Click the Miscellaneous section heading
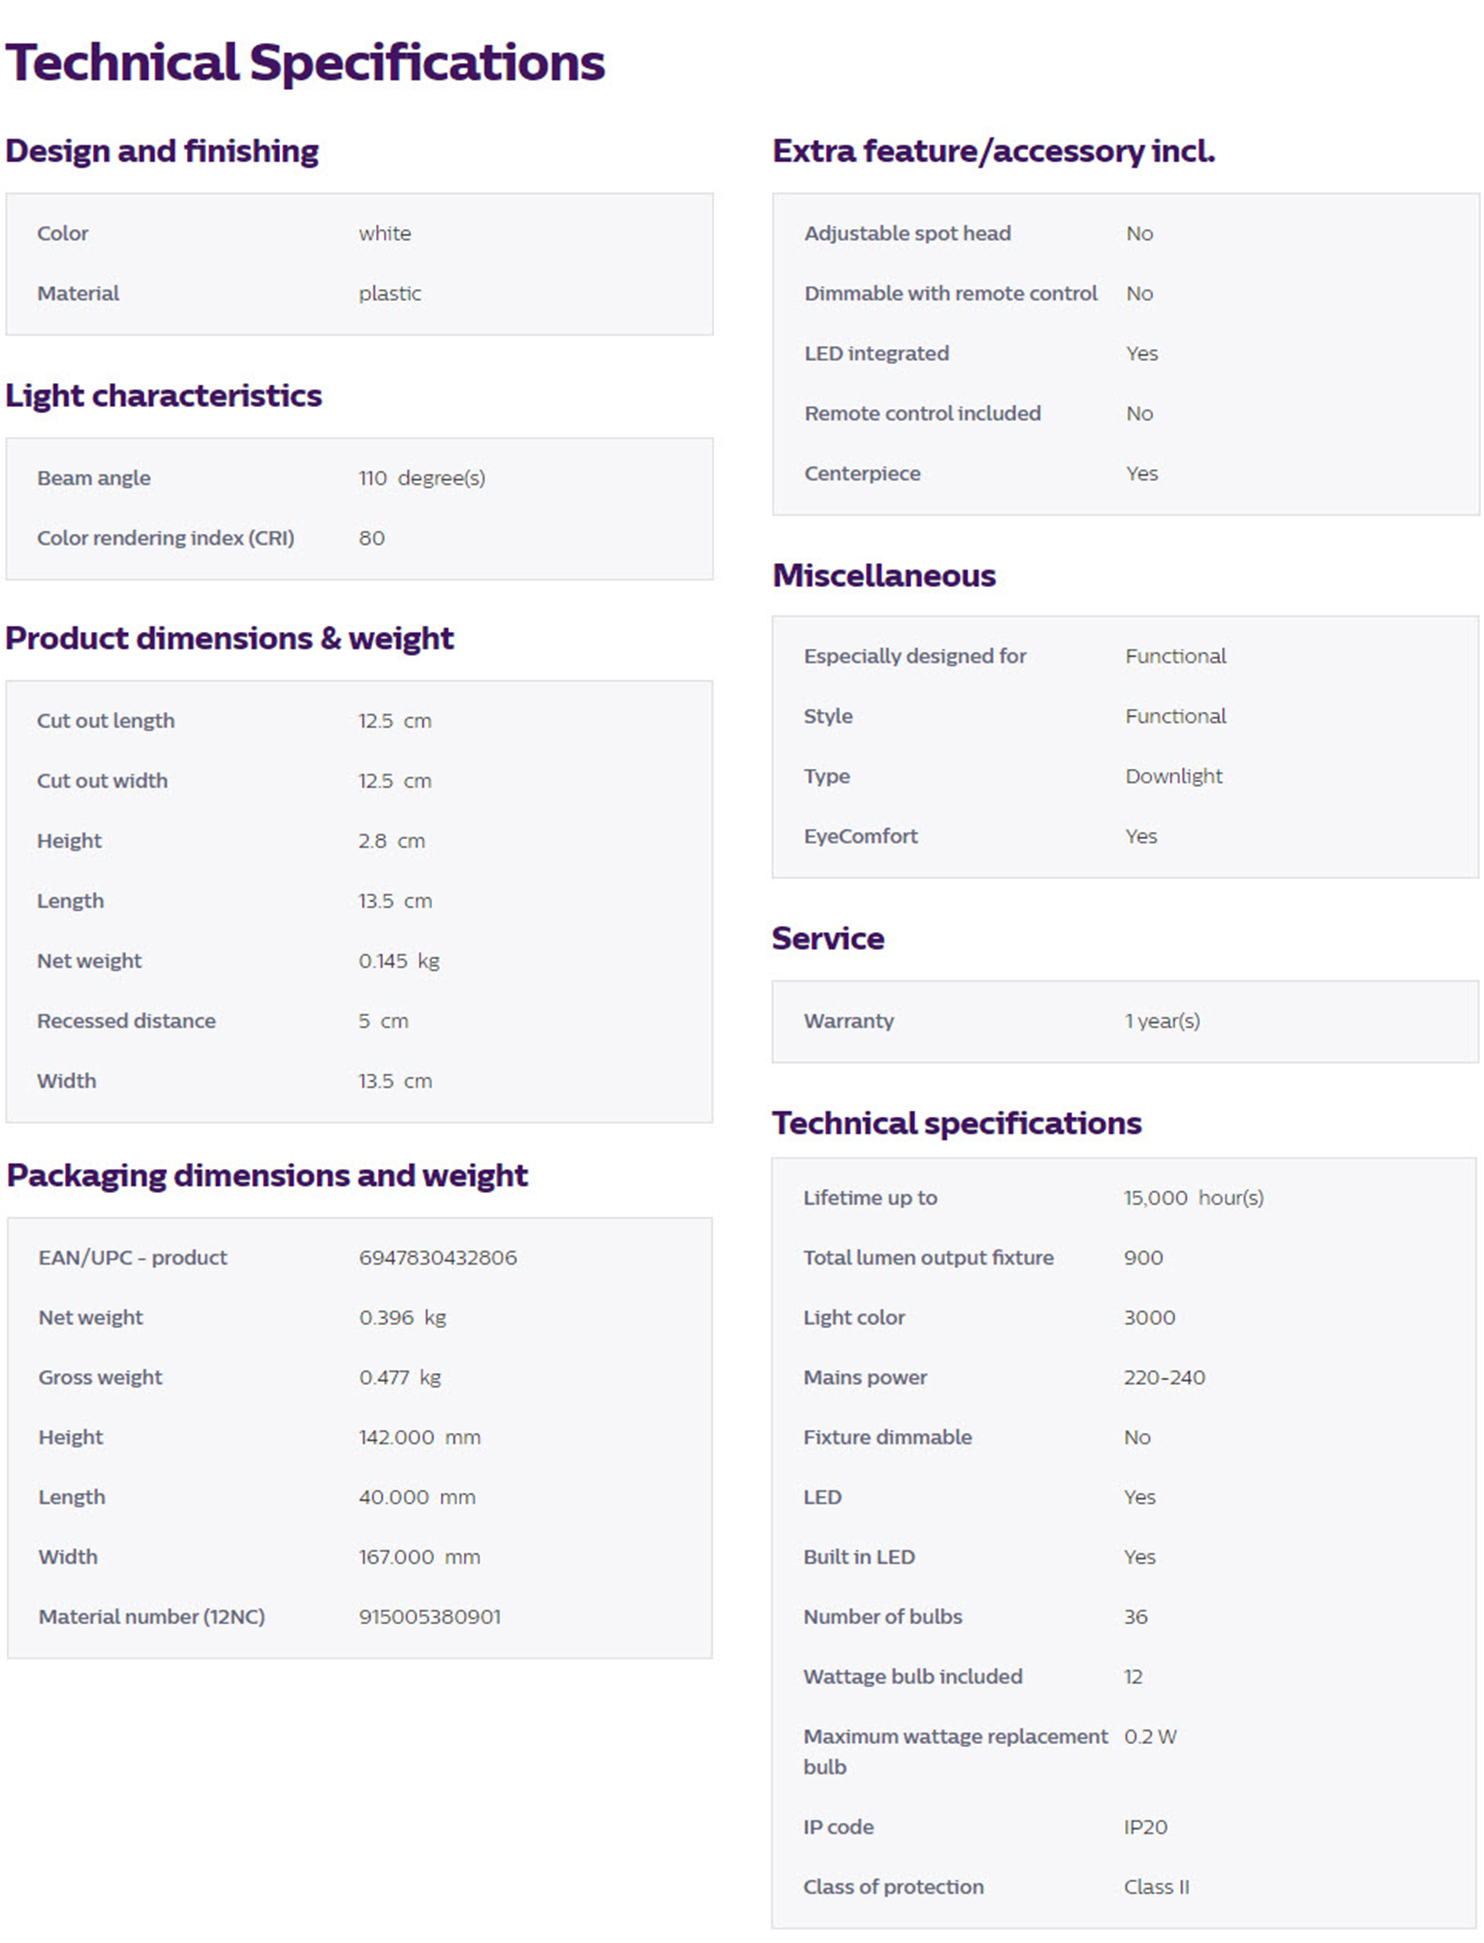This screenshot has width=1484, height=1943. click(884, 576)
